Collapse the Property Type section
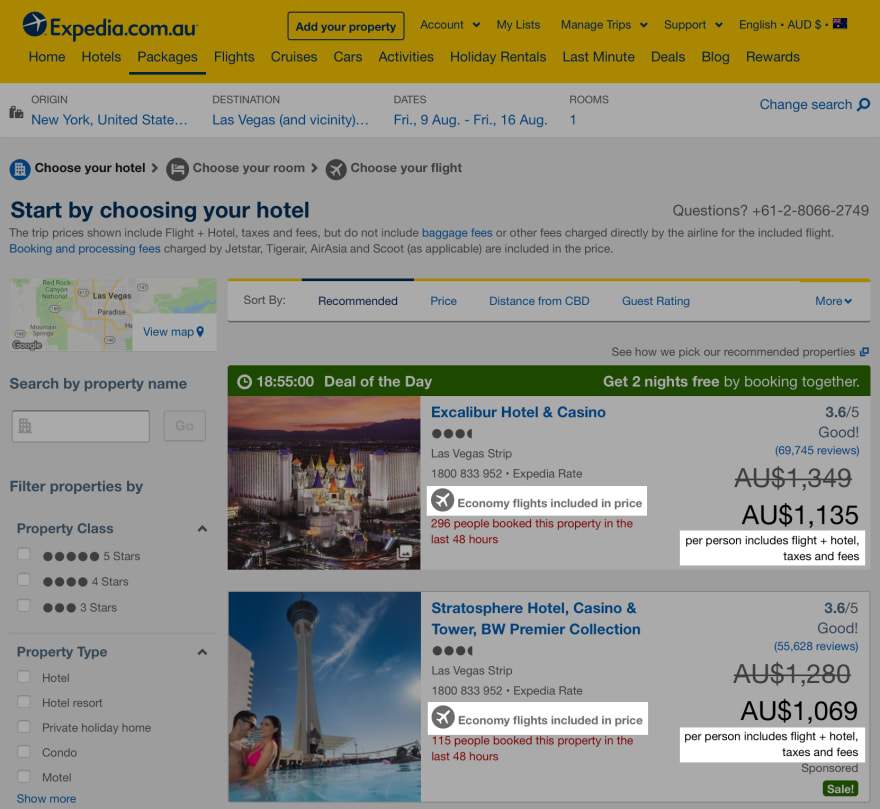Screen dimensions: 880x809 pos(203,652)
